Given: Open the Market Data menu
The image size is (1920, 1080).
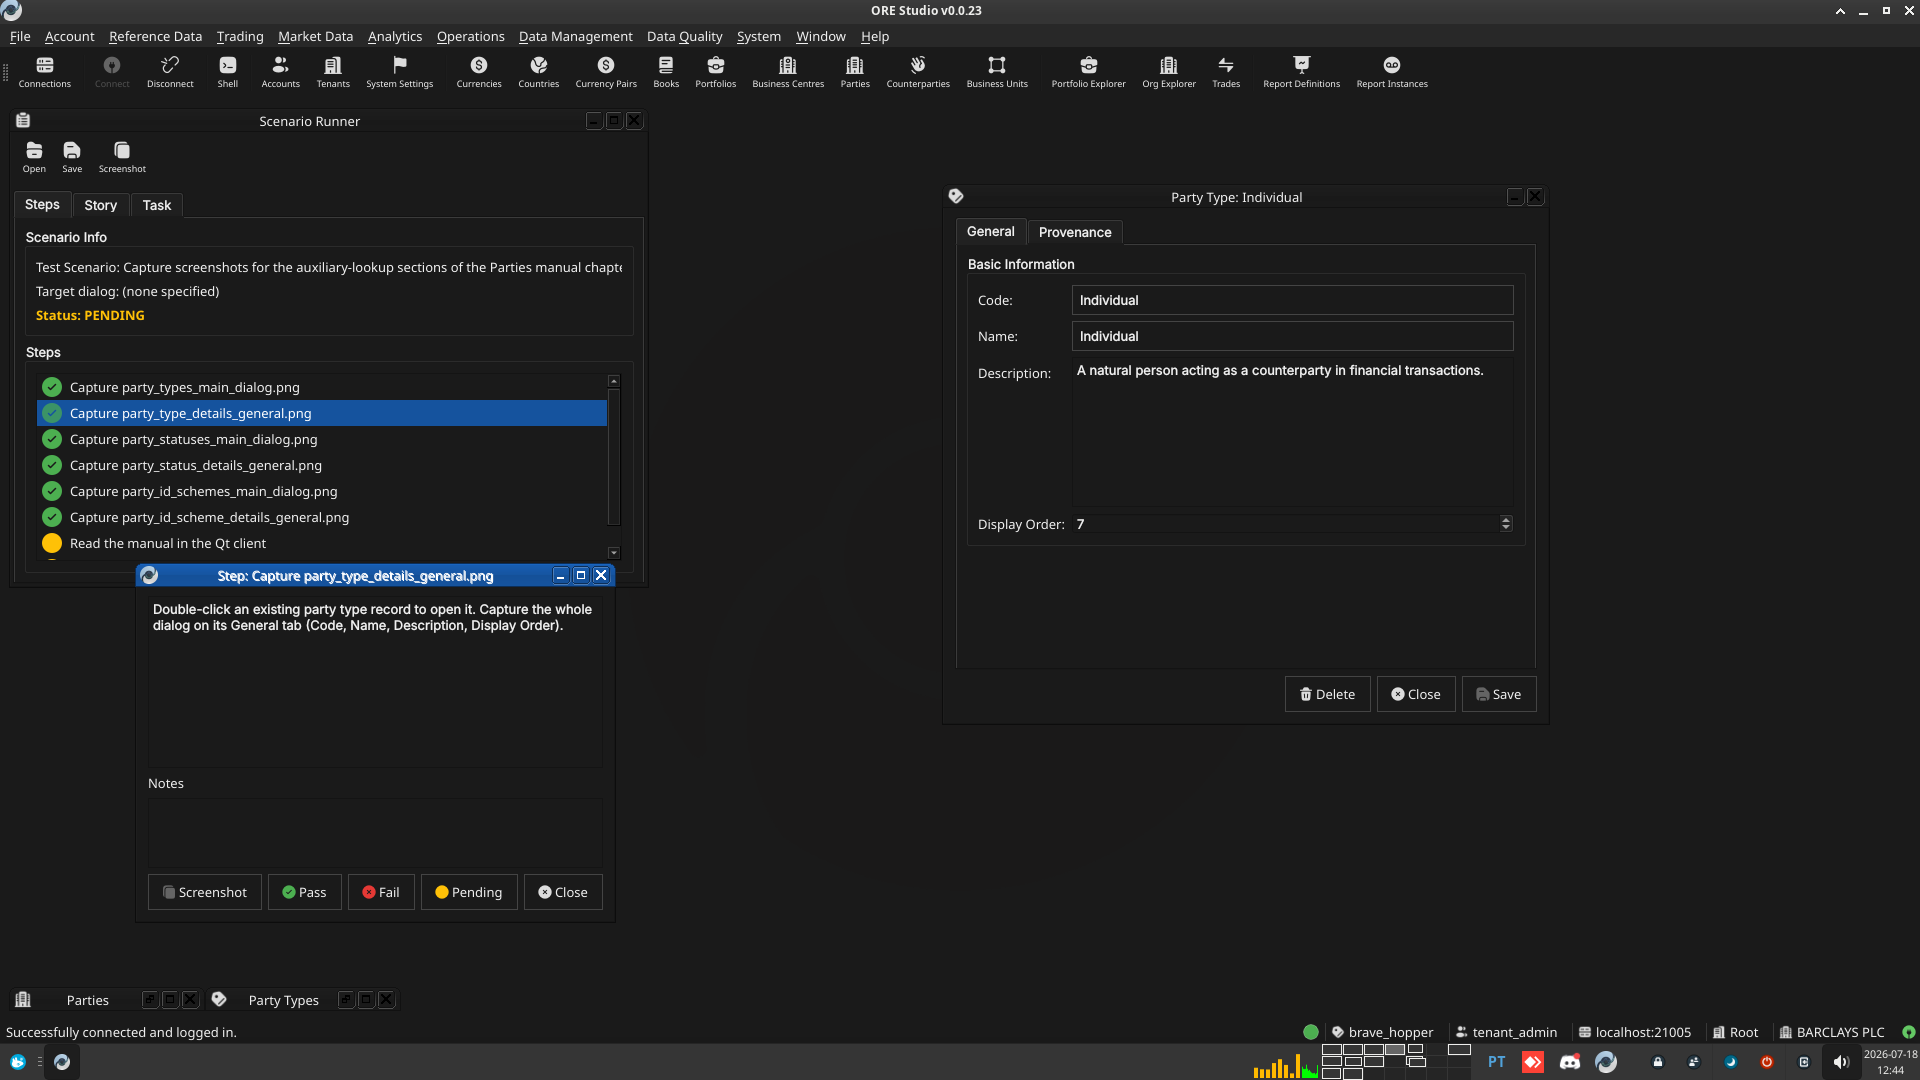Looking at the screenshot, I should pos(315,36).
